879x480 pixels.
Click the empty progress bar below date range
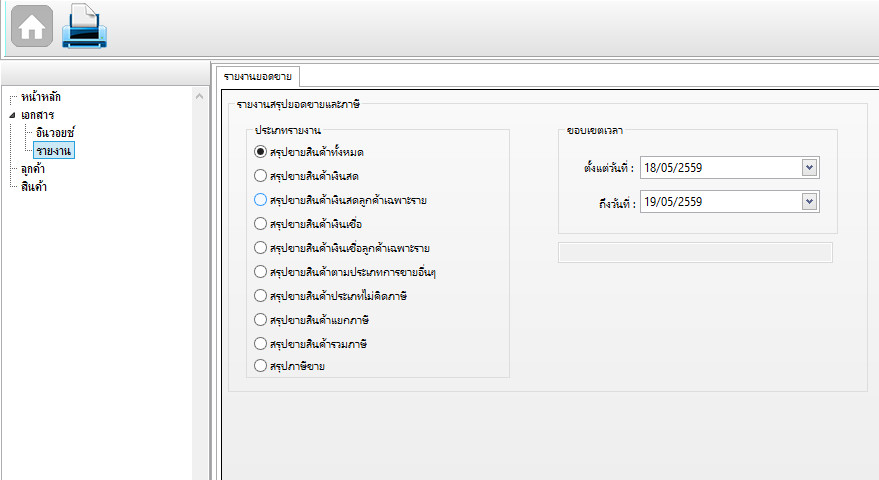coord(695,252)
